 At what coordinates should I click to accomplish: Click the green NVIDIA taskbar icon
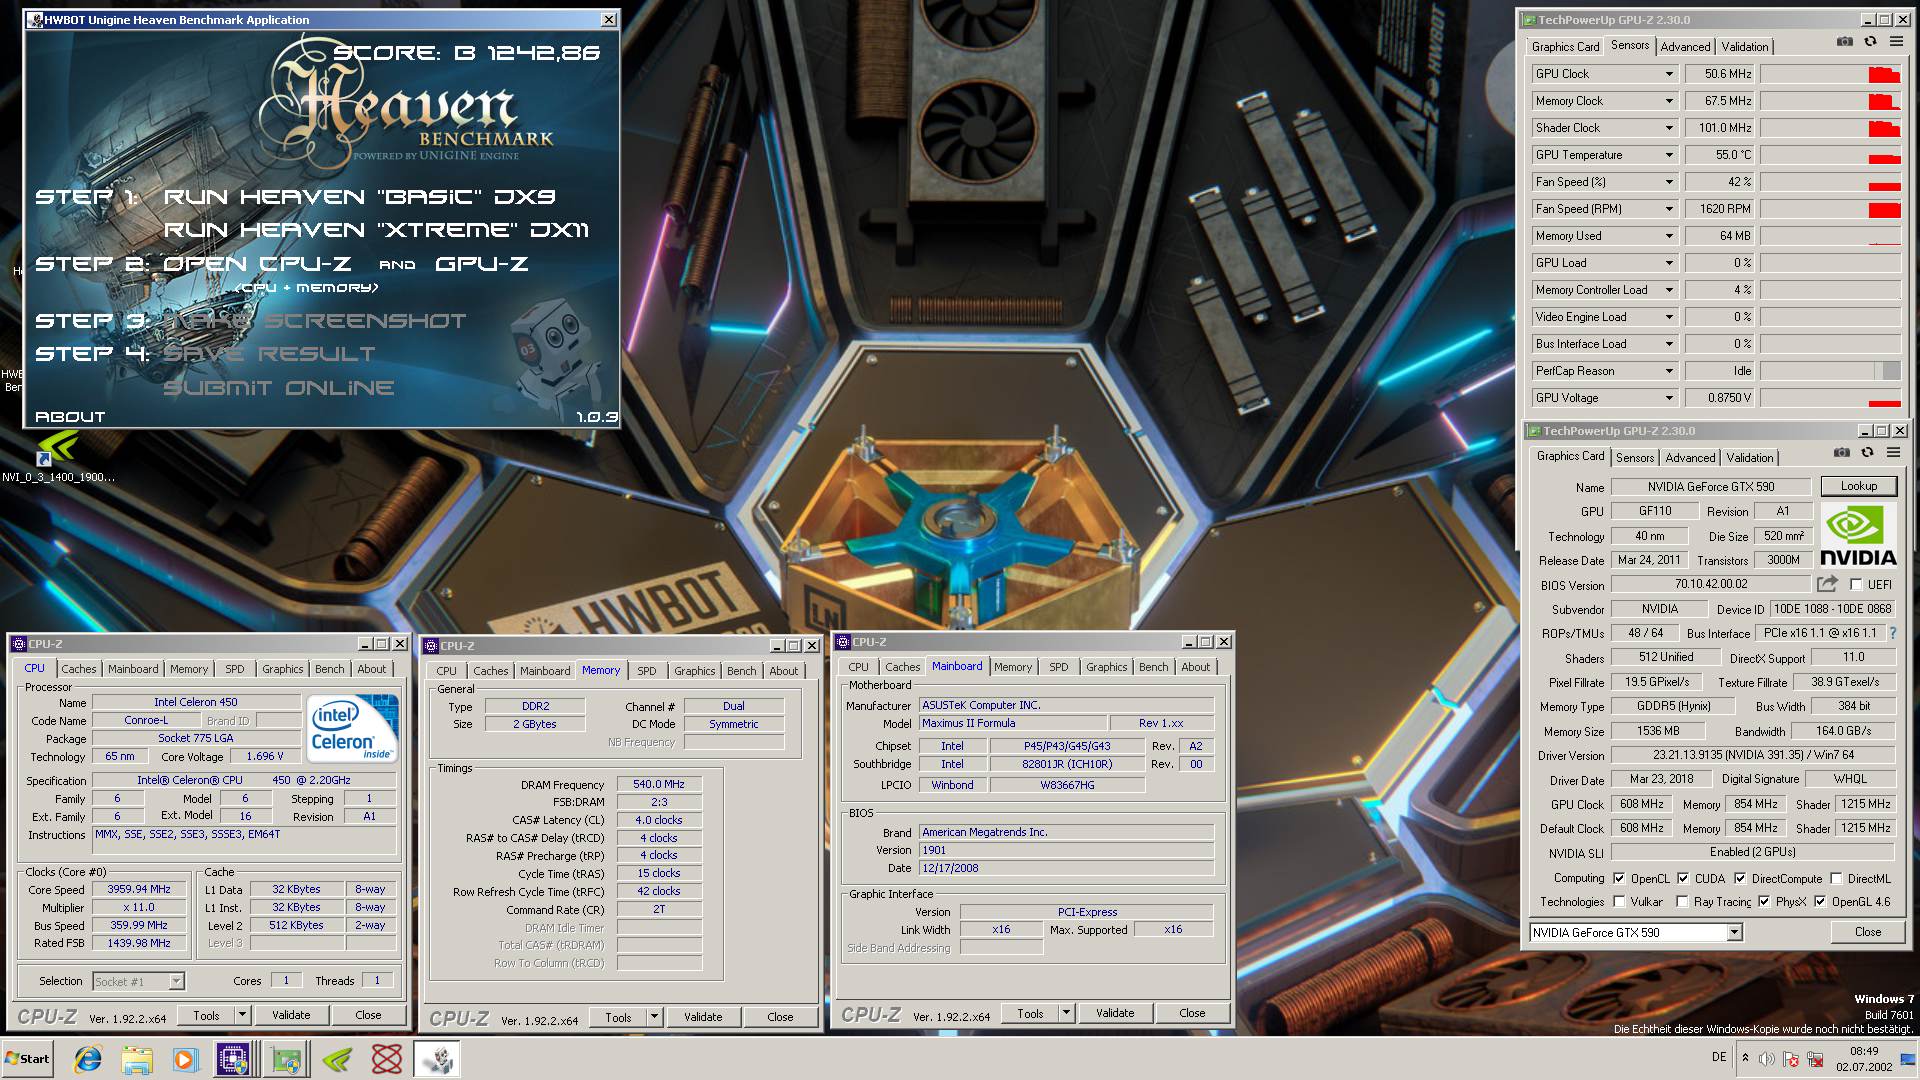[x=337, y=1059]
